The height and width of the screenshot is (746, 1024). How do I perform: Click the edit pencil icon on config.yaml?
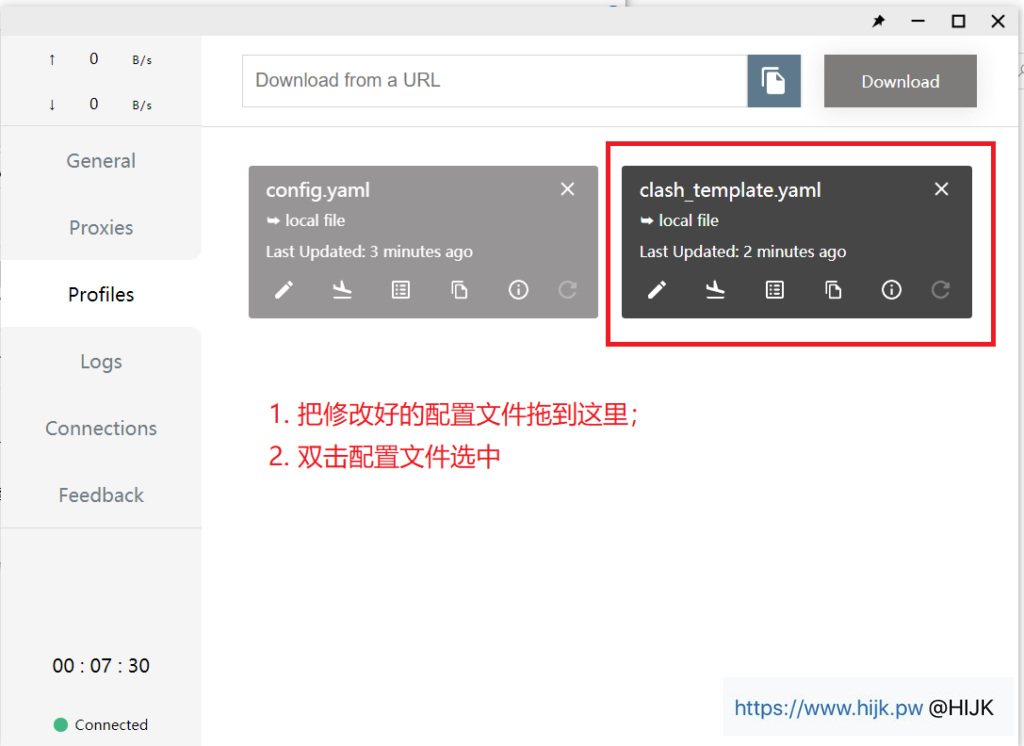tap(284, 290)
